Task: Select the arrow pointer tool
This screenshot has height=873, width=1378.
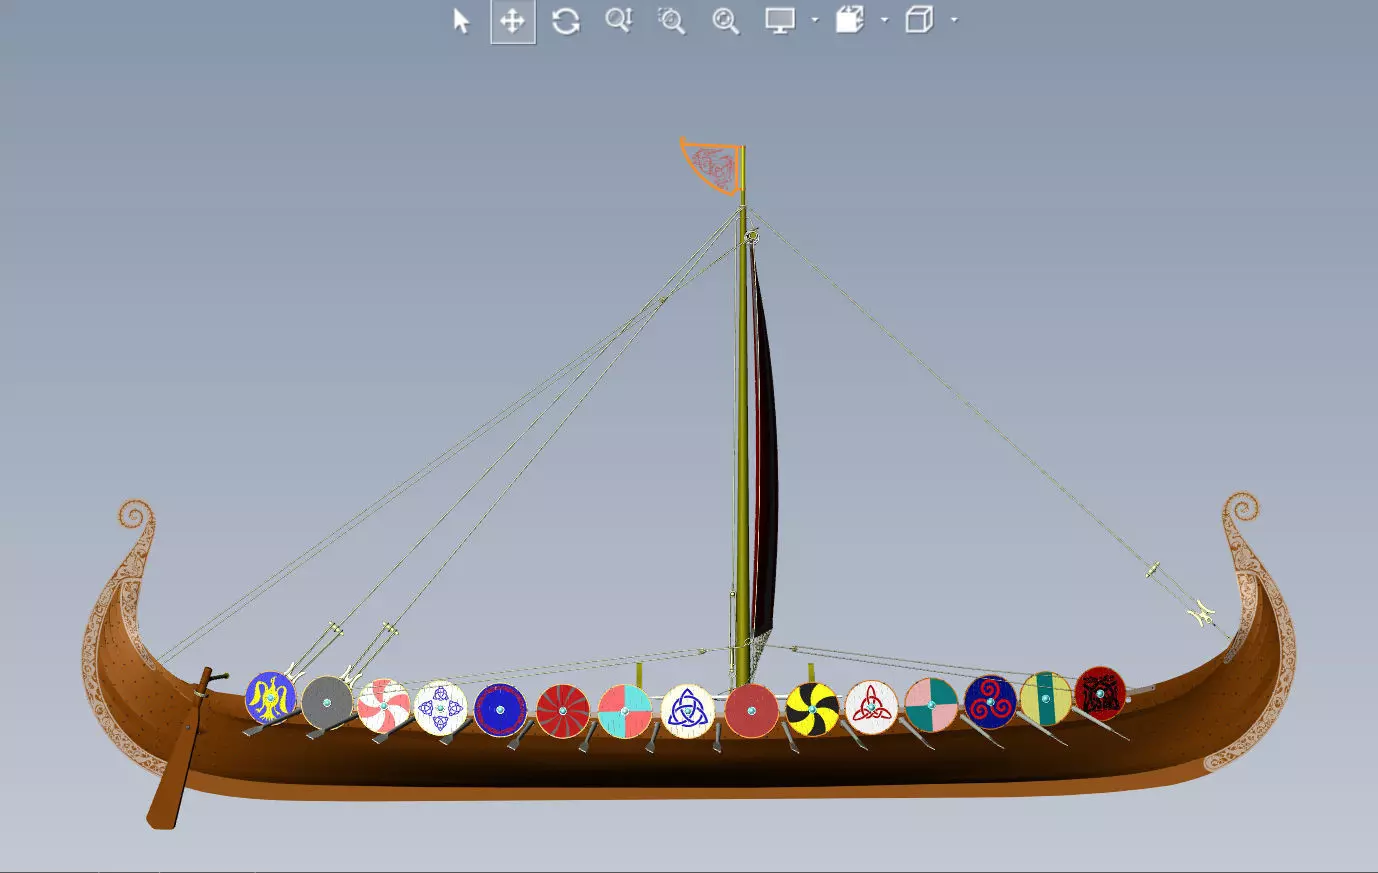Action: click(x=461, y=21)
